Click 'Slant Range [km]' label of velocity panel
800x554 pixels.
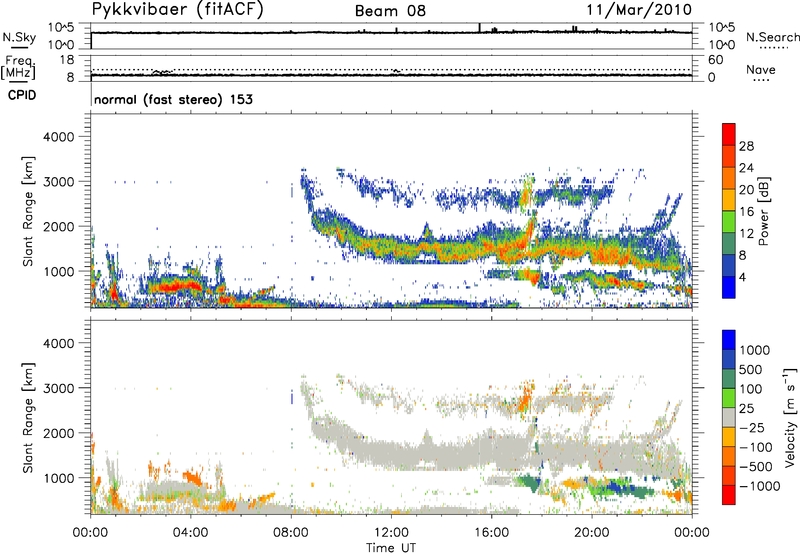tap(28, 417)
